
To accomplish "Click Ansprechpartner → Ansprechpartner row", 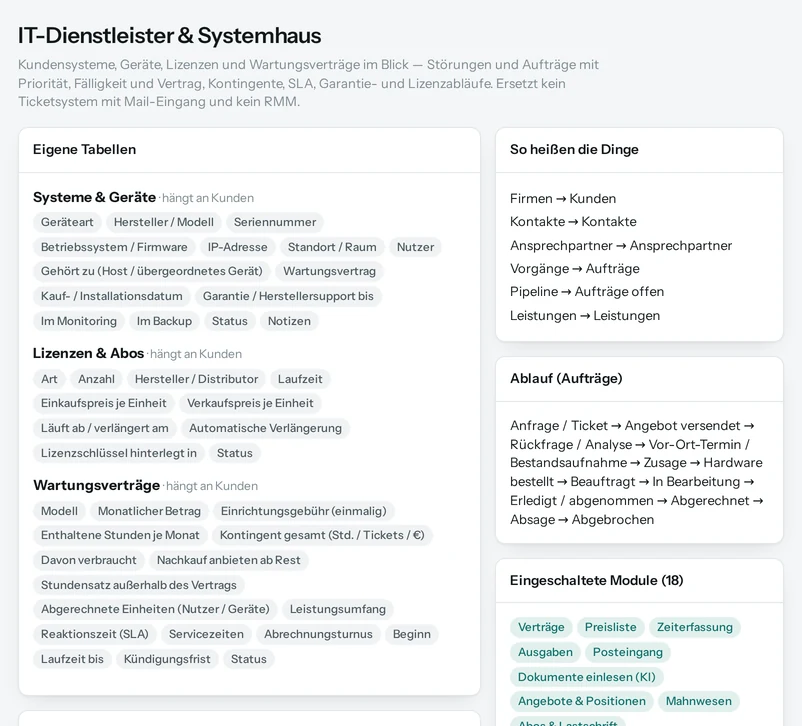I will click(621, 246).
